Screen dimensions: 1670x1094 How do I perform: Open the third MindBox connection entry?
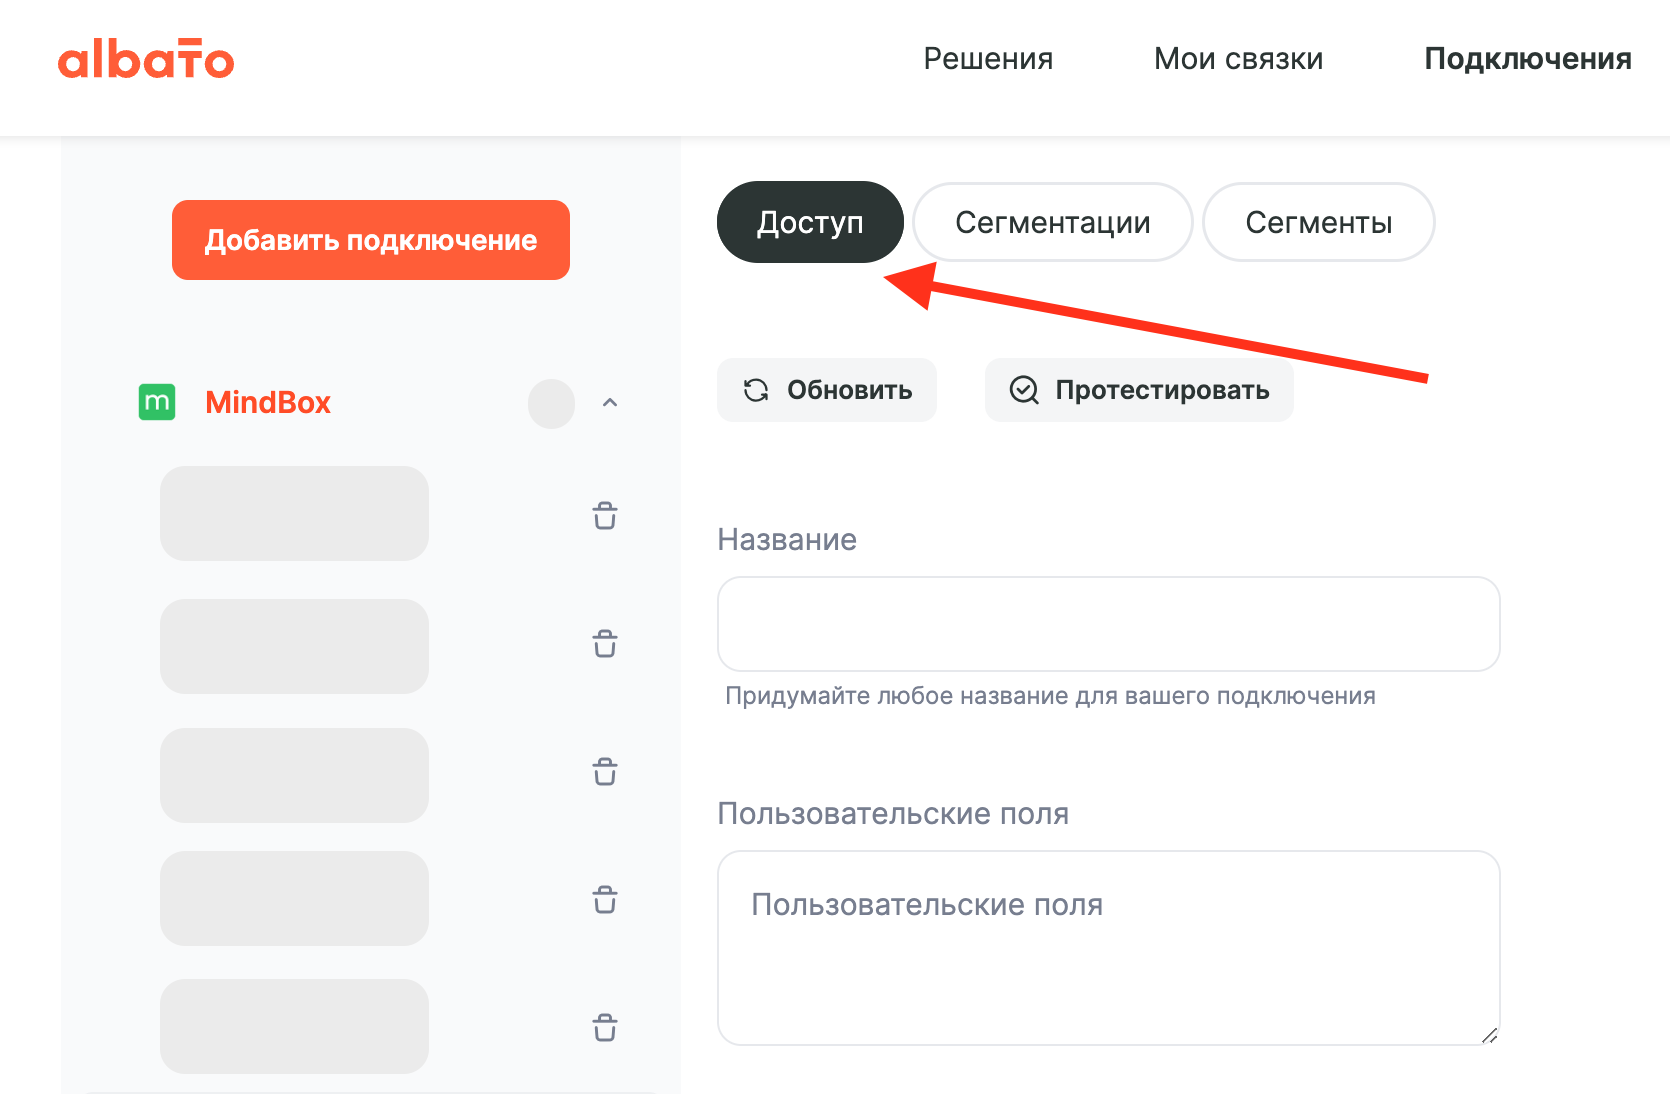pos(294,775)
